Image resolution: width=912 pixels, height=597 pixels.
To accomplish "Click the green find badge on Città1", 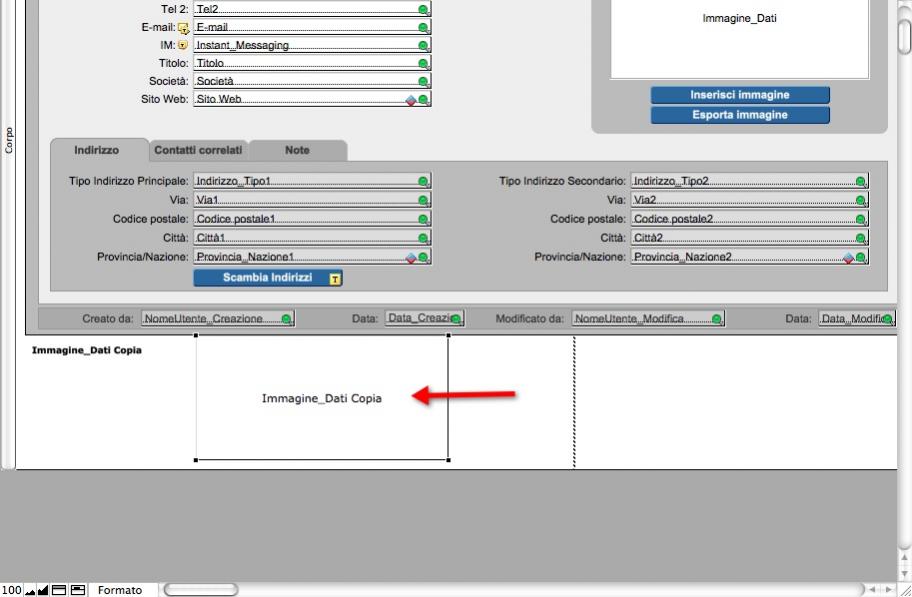I will pyautogui.click(x=423, y=238).
